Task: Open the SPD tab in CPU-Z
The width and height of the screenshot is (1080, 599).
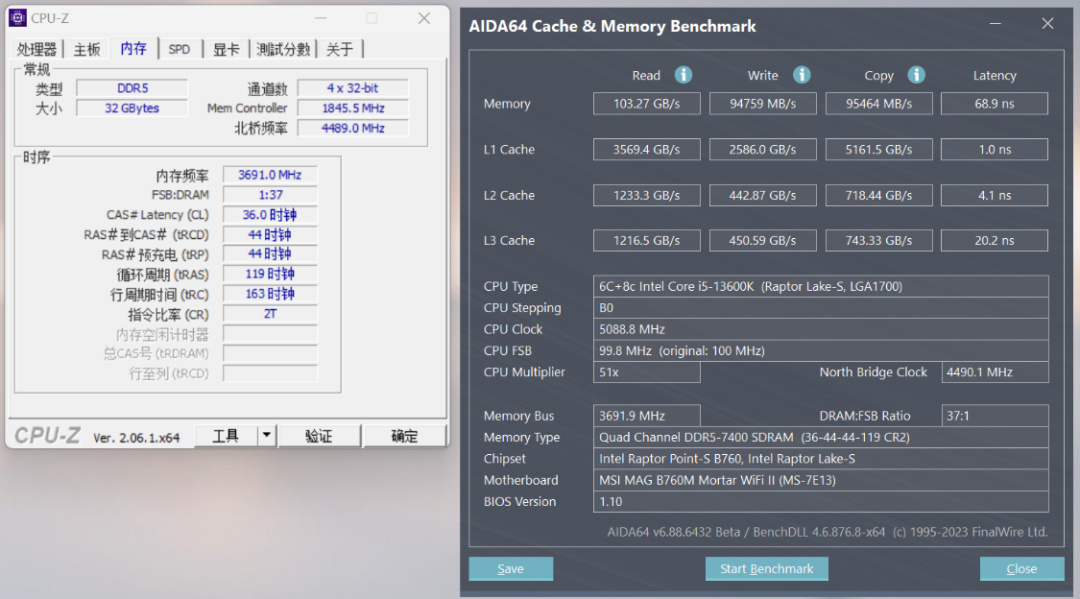Action: pos(179,49)
